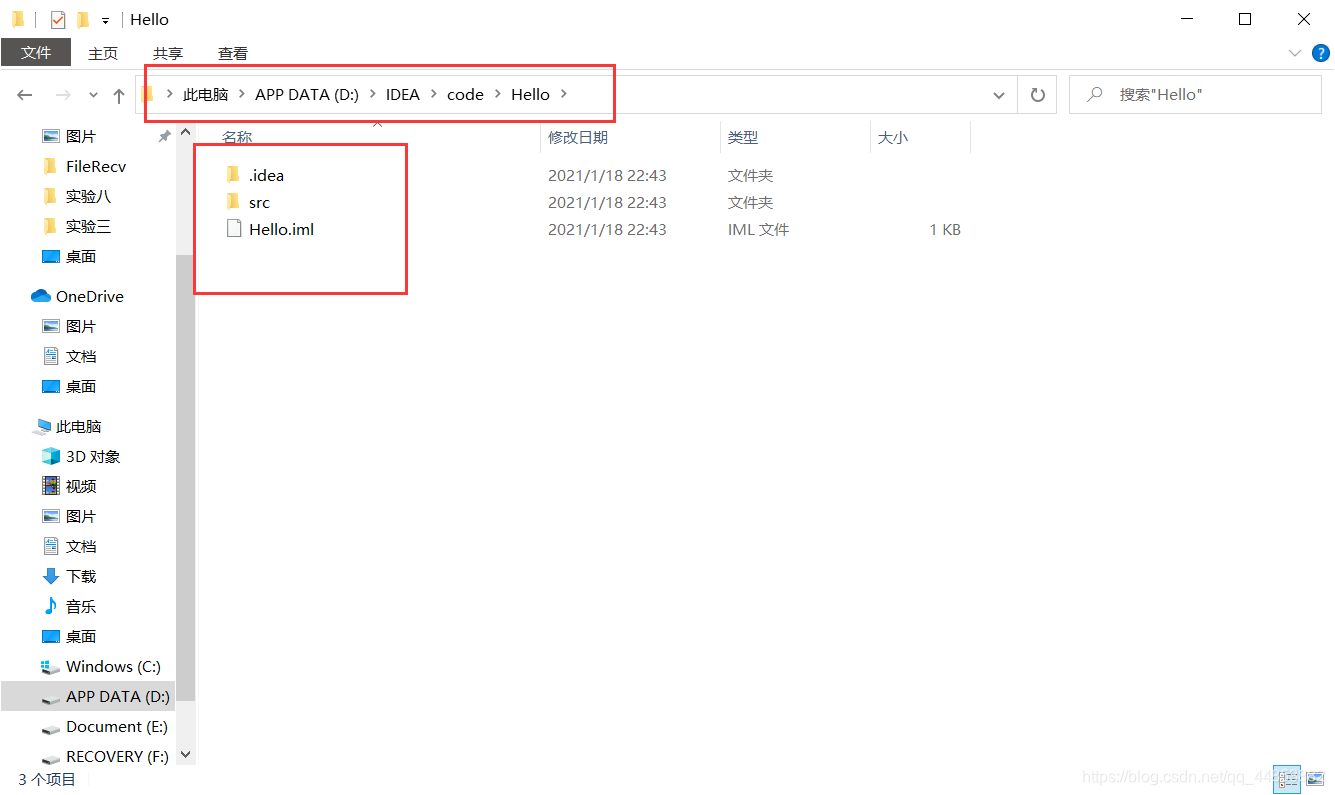
Task: Switch to details view in status bar
Action: point(1287,778)
